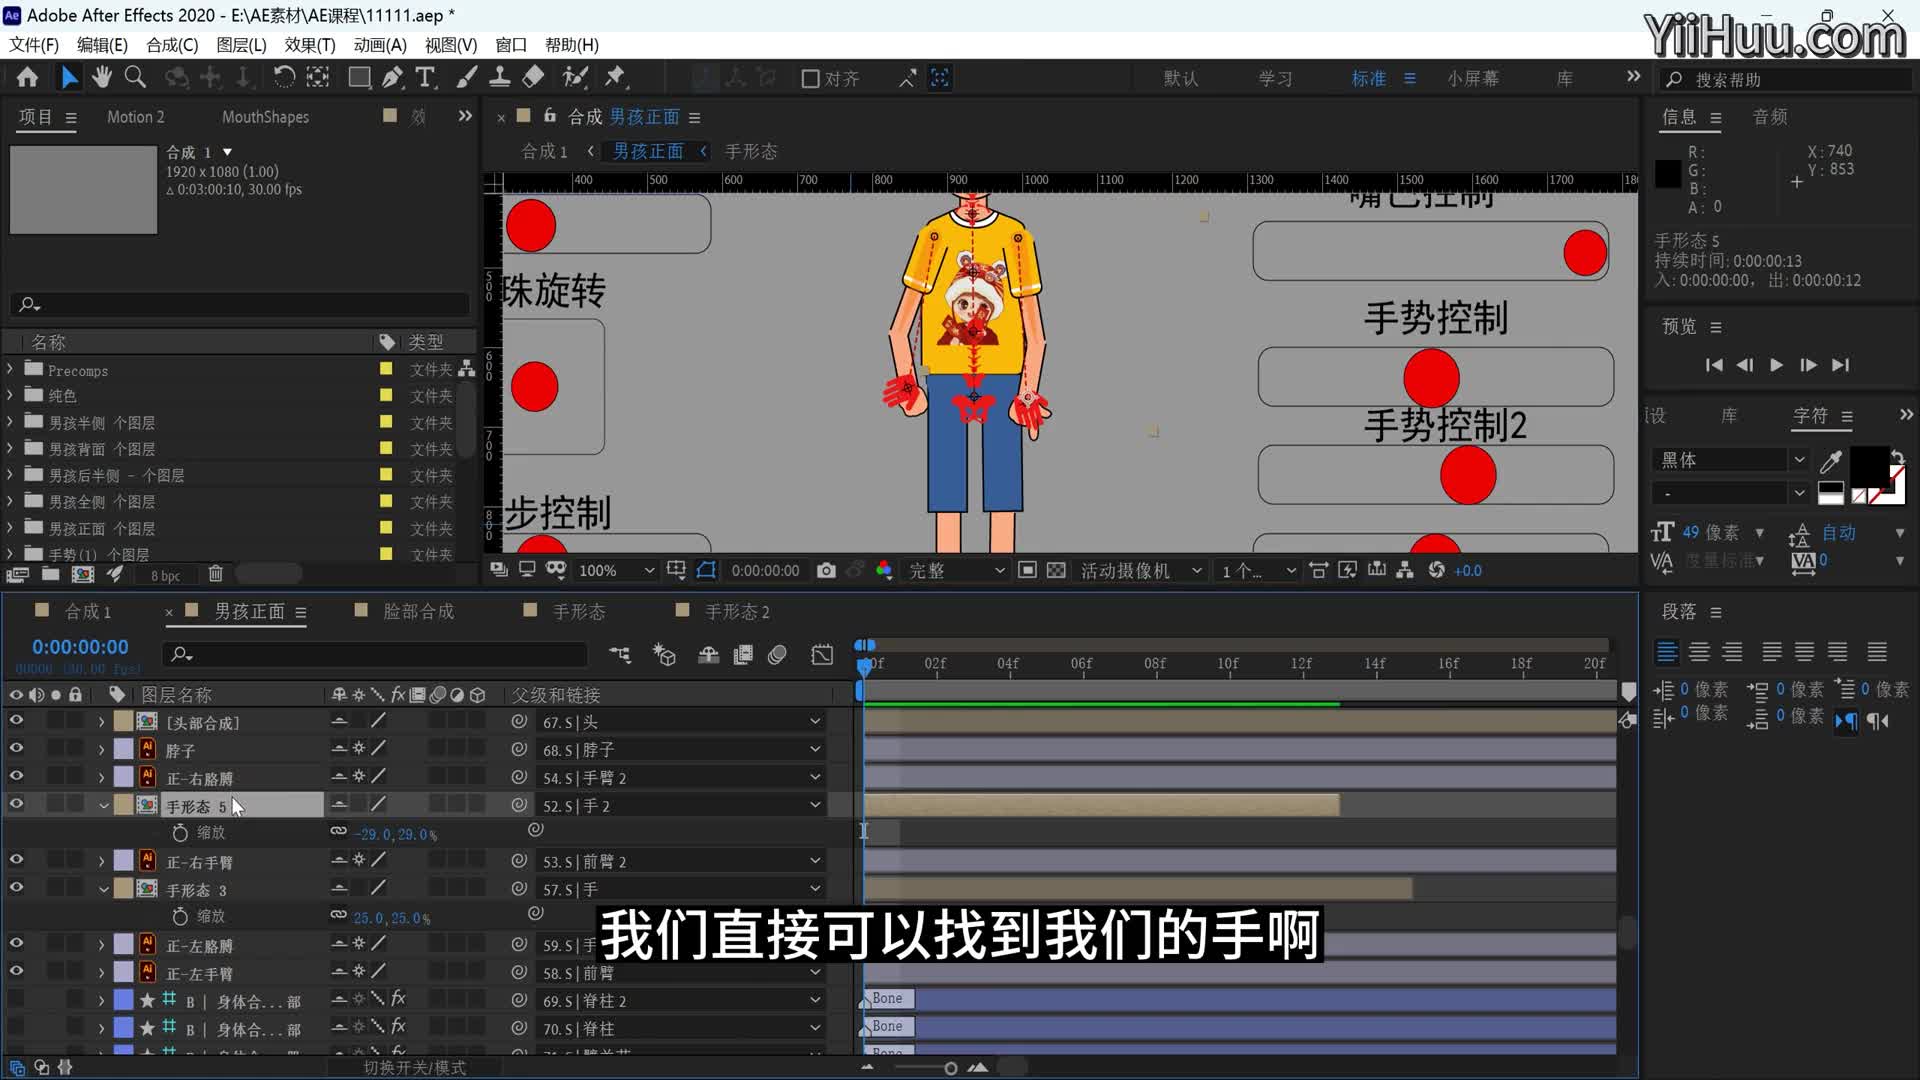Select the Eraser tool
The width and height of the screenshot is (1920, 1080).
[534, 77]
